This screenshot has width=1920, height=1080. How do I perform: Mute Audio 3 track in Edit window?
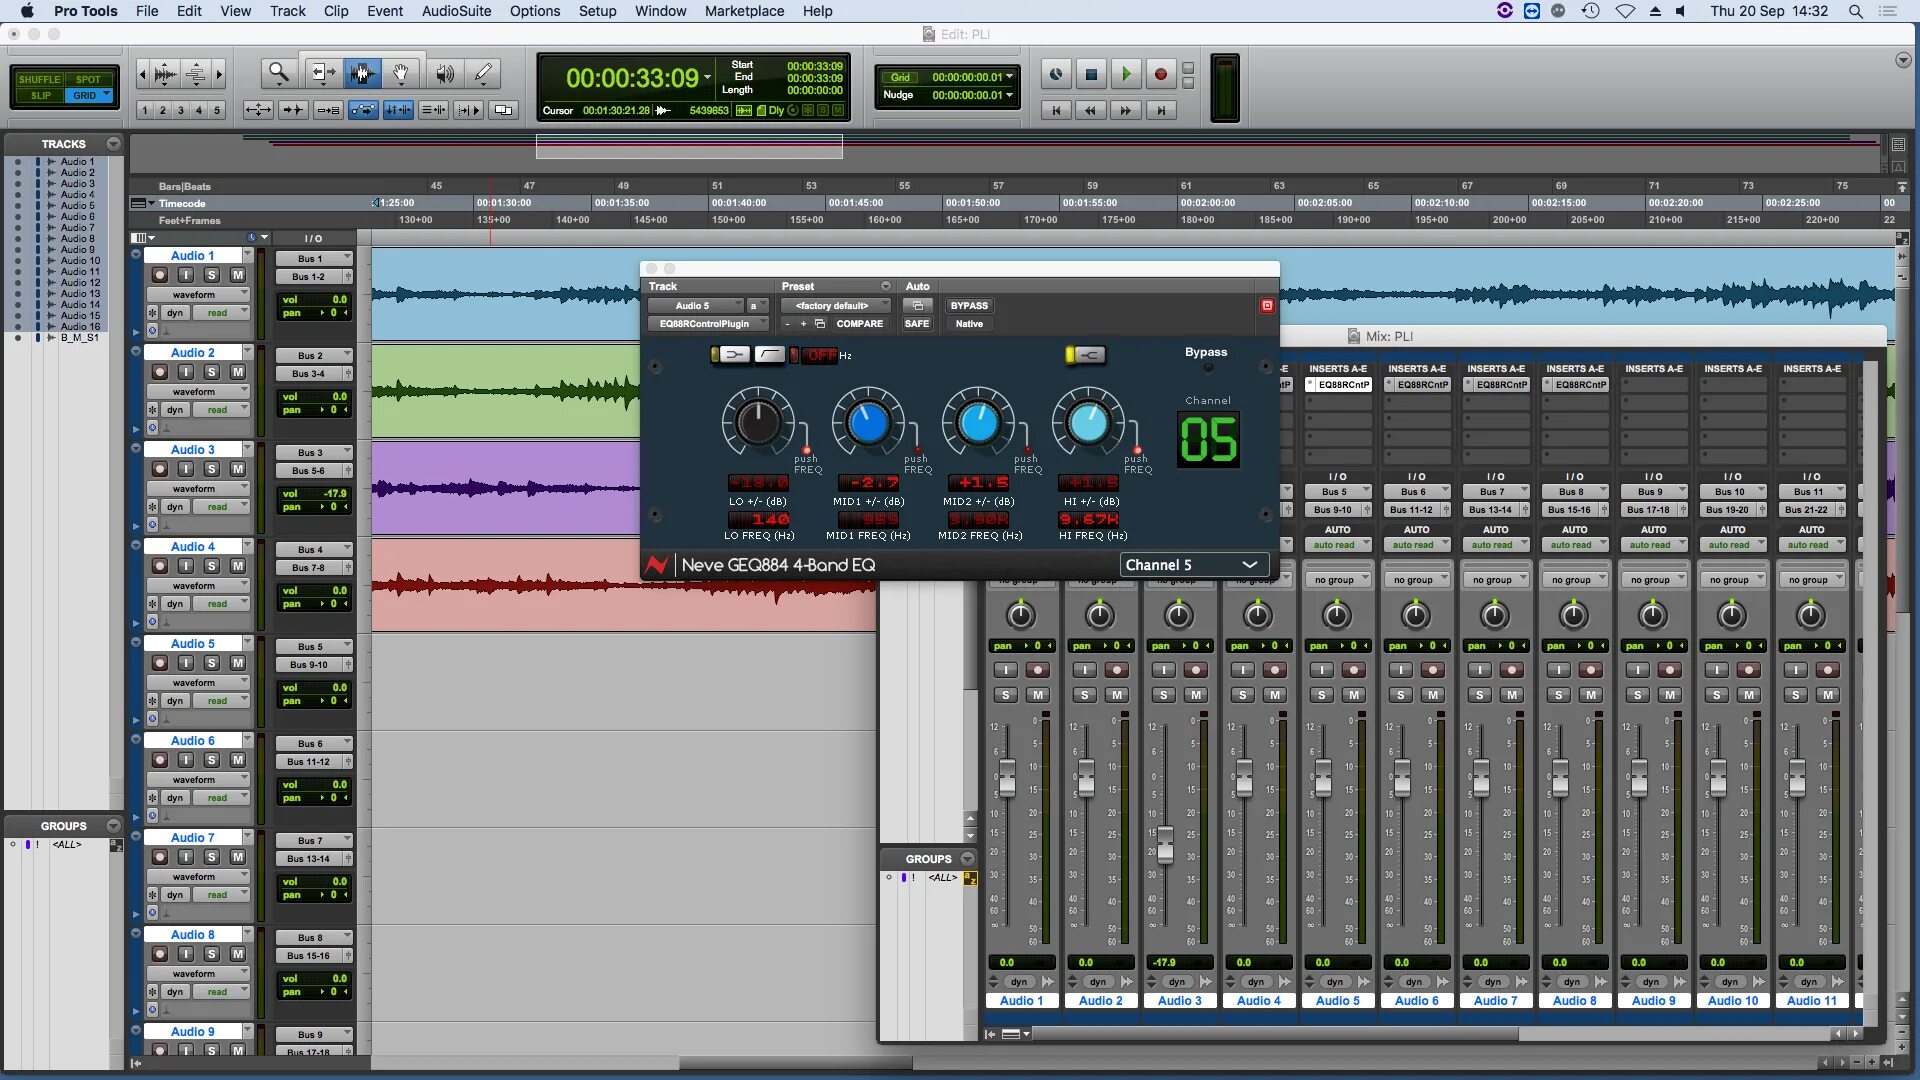tap(238, 468)
